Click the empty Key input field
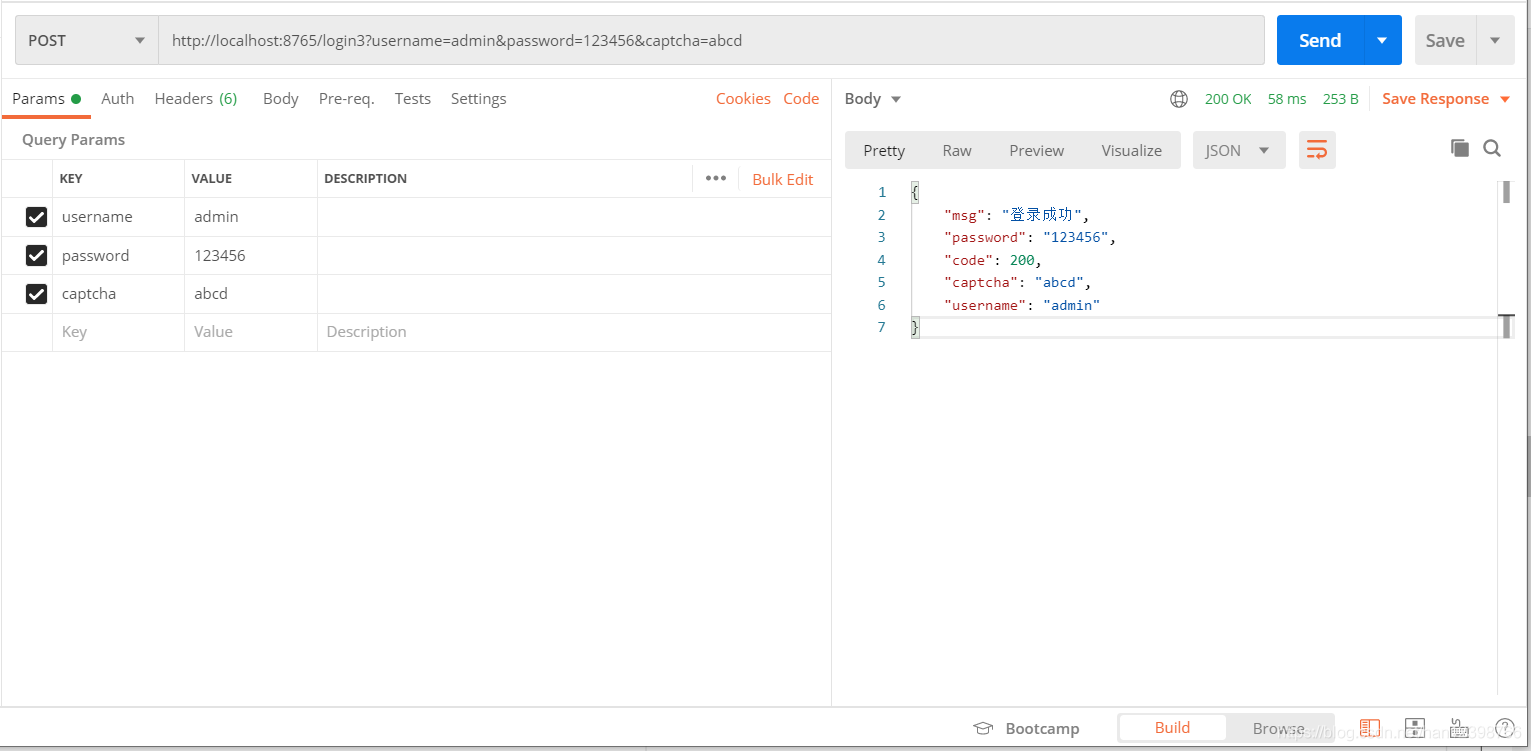Viewport: 1531px width, 751px height. (x=118, y=332)
